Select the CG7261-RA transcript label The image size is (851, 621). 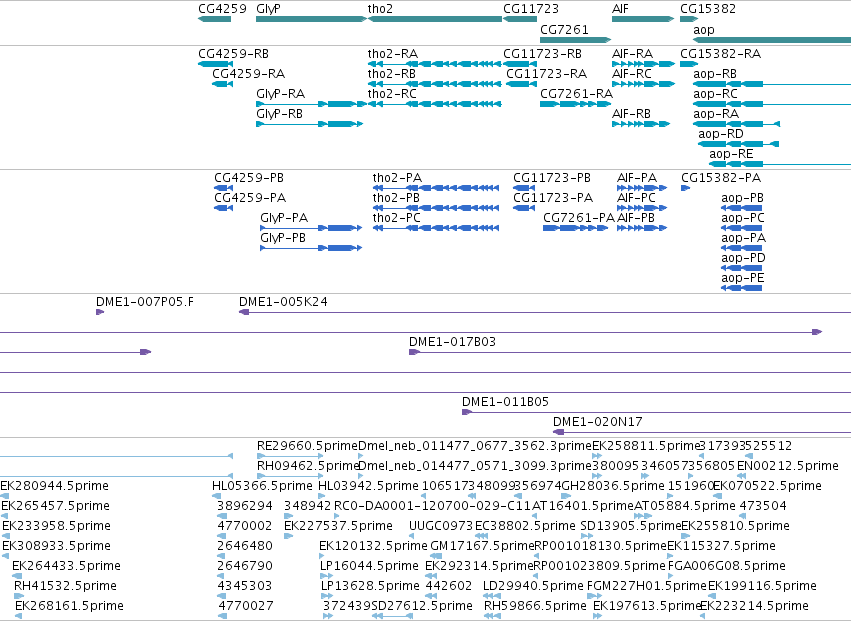(x=576, y=94)
